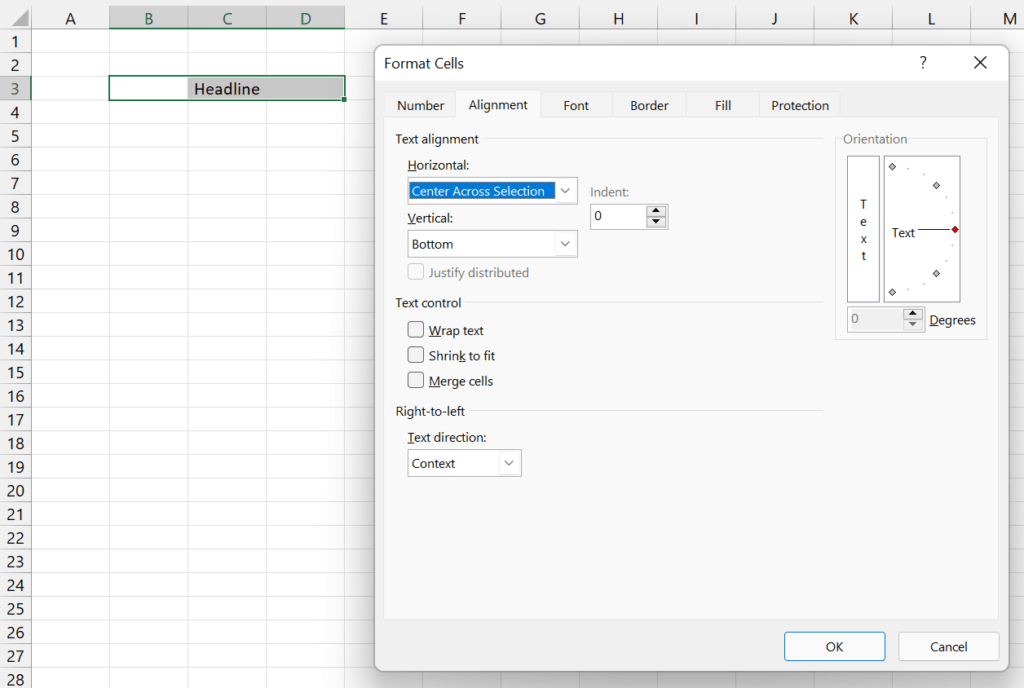Select the cell containing Headline
Image resolution: width=1024 pixels, height=688 pixels.
point(226,88)
